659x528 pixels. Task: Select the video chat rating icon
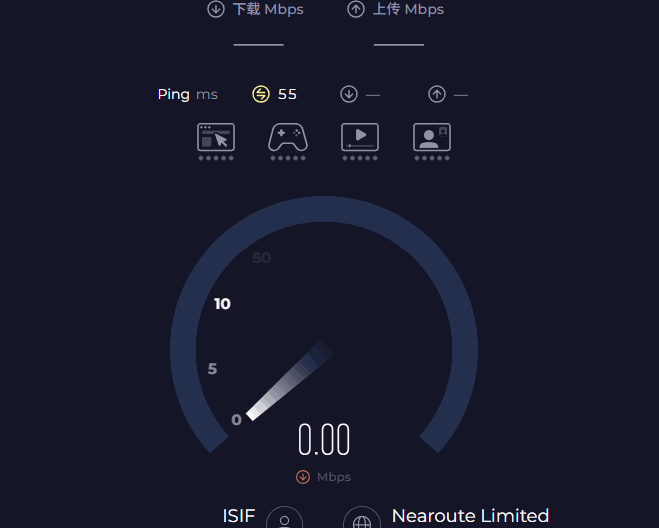coord(432,137)
